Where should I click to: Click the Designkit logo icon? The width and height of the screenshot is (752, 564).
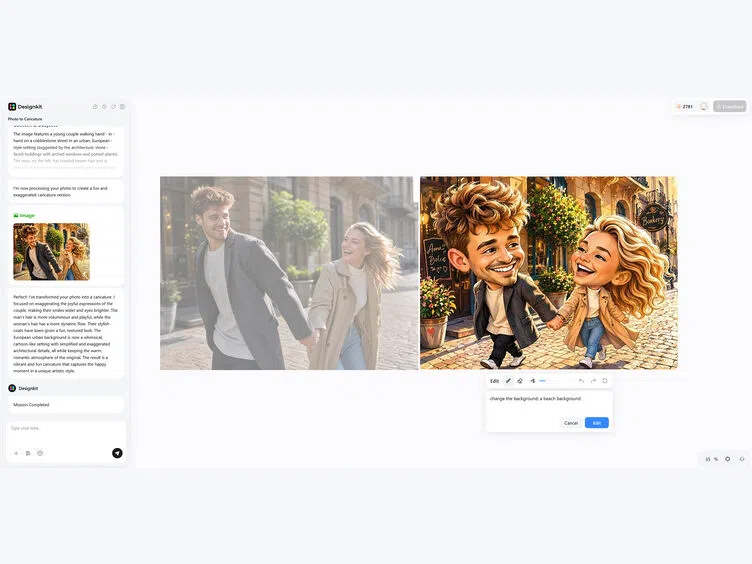point(12,106)
